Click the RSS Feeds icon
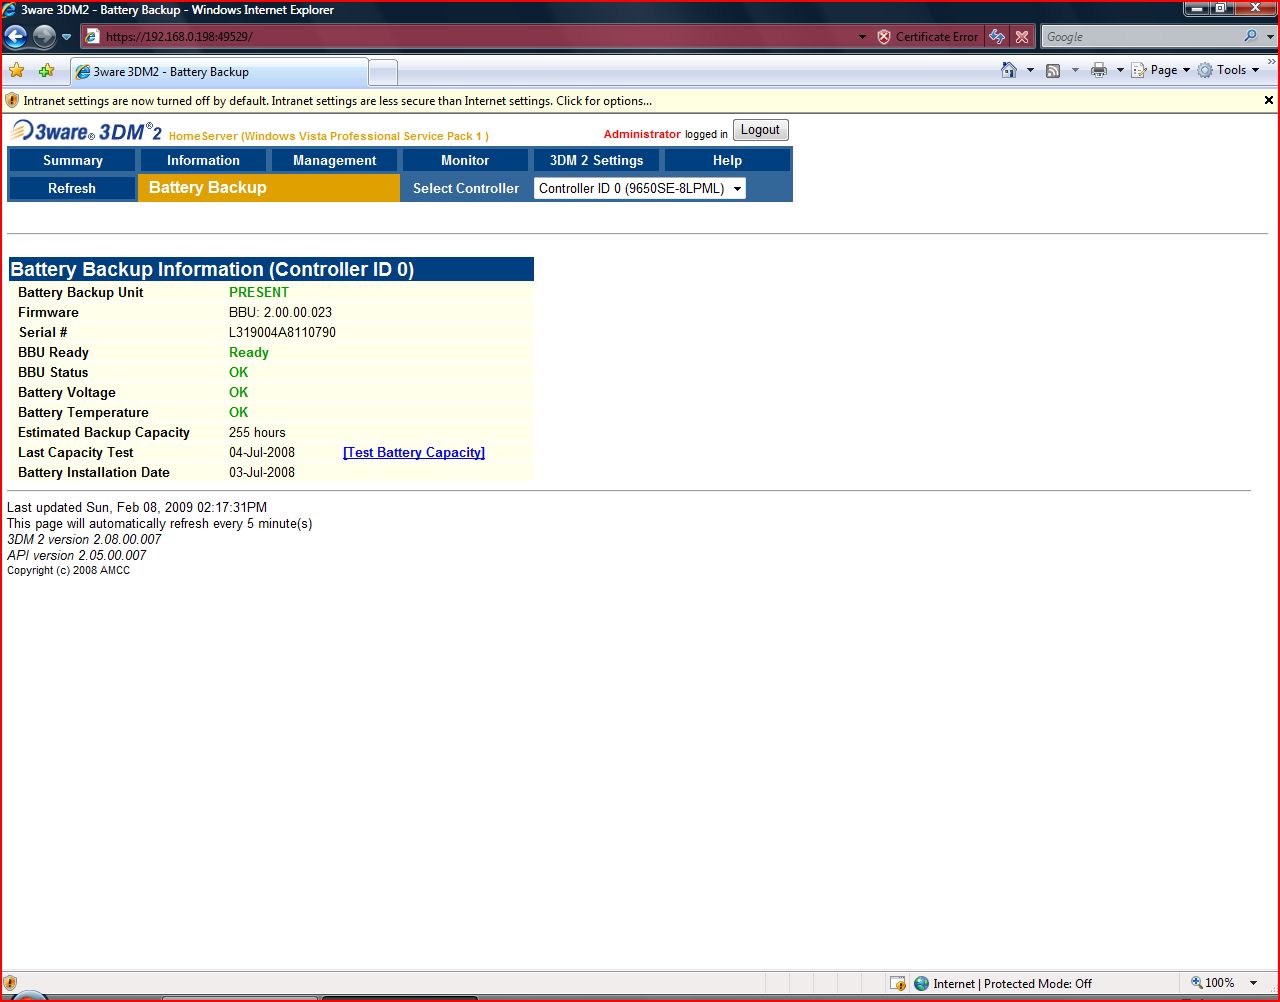1280x1002 pixels. [1053, 70]
